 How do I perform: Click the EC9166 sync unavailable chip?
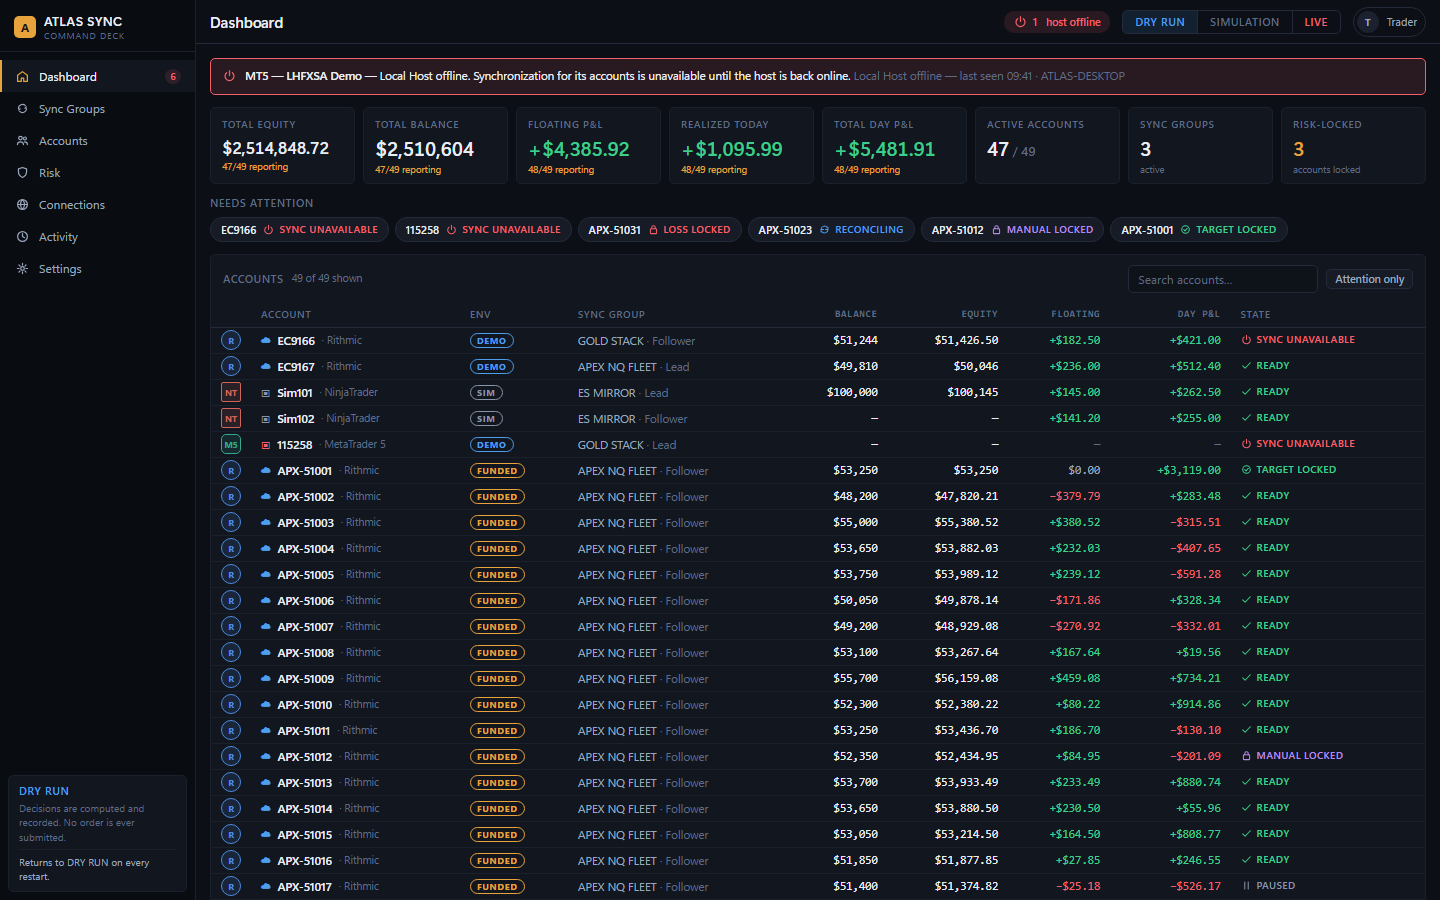point(299,230)
